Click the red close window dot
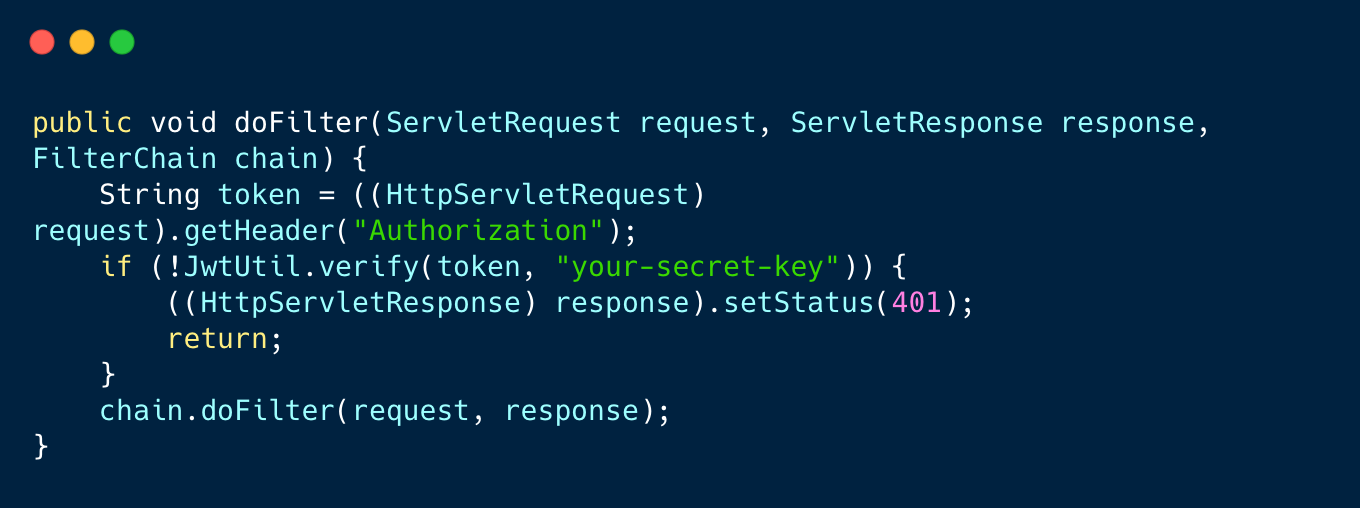 [x=42, y=42]
